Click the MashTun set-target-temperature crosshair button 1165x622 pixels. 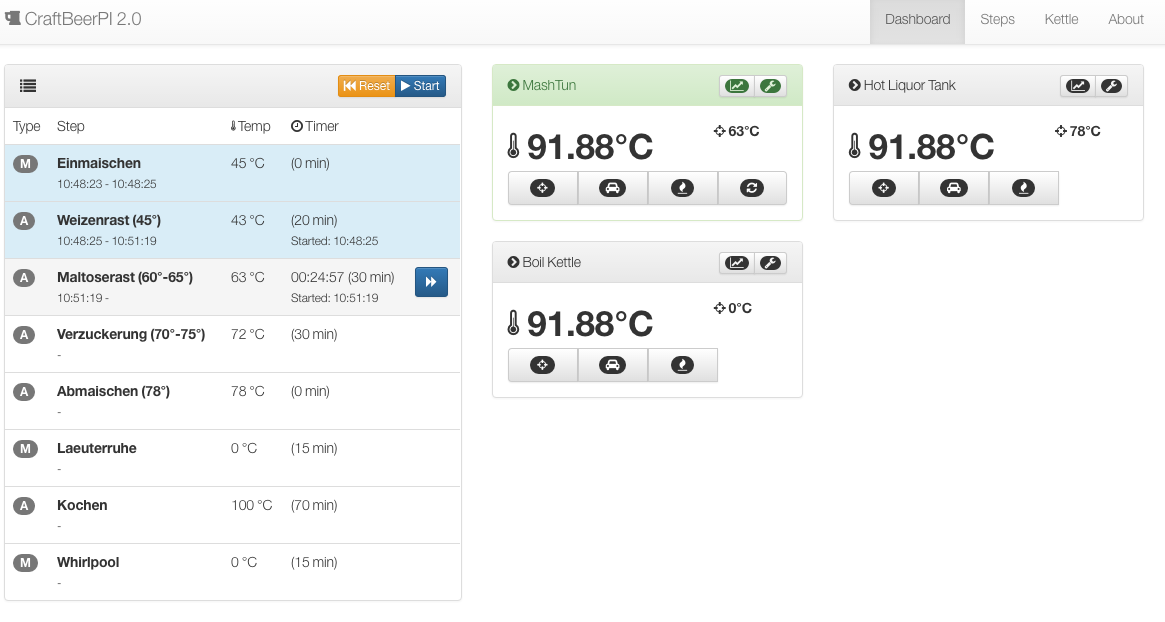[x=542, y=188]
